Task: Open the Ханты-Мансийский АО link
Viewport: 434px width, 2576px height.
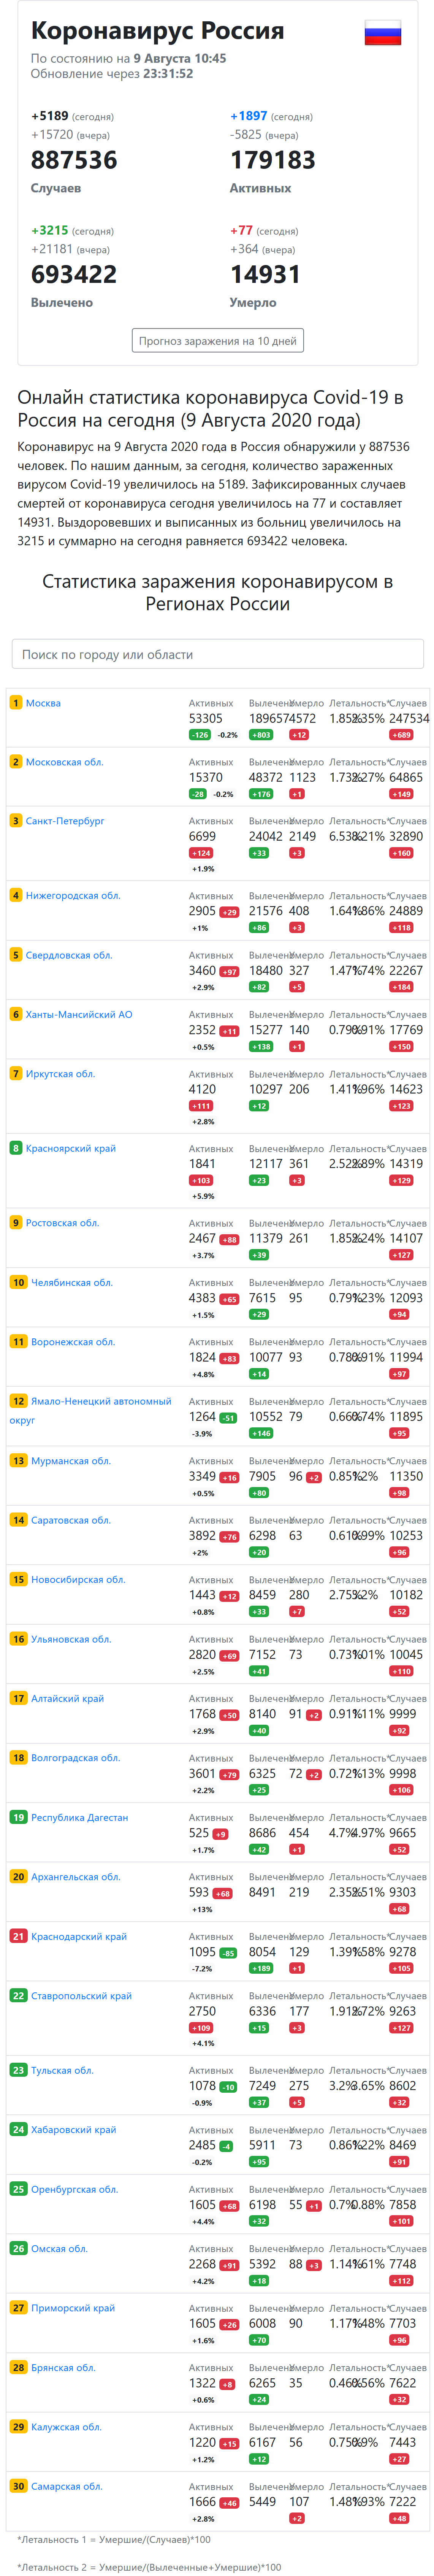Action: coord(79,1014)
